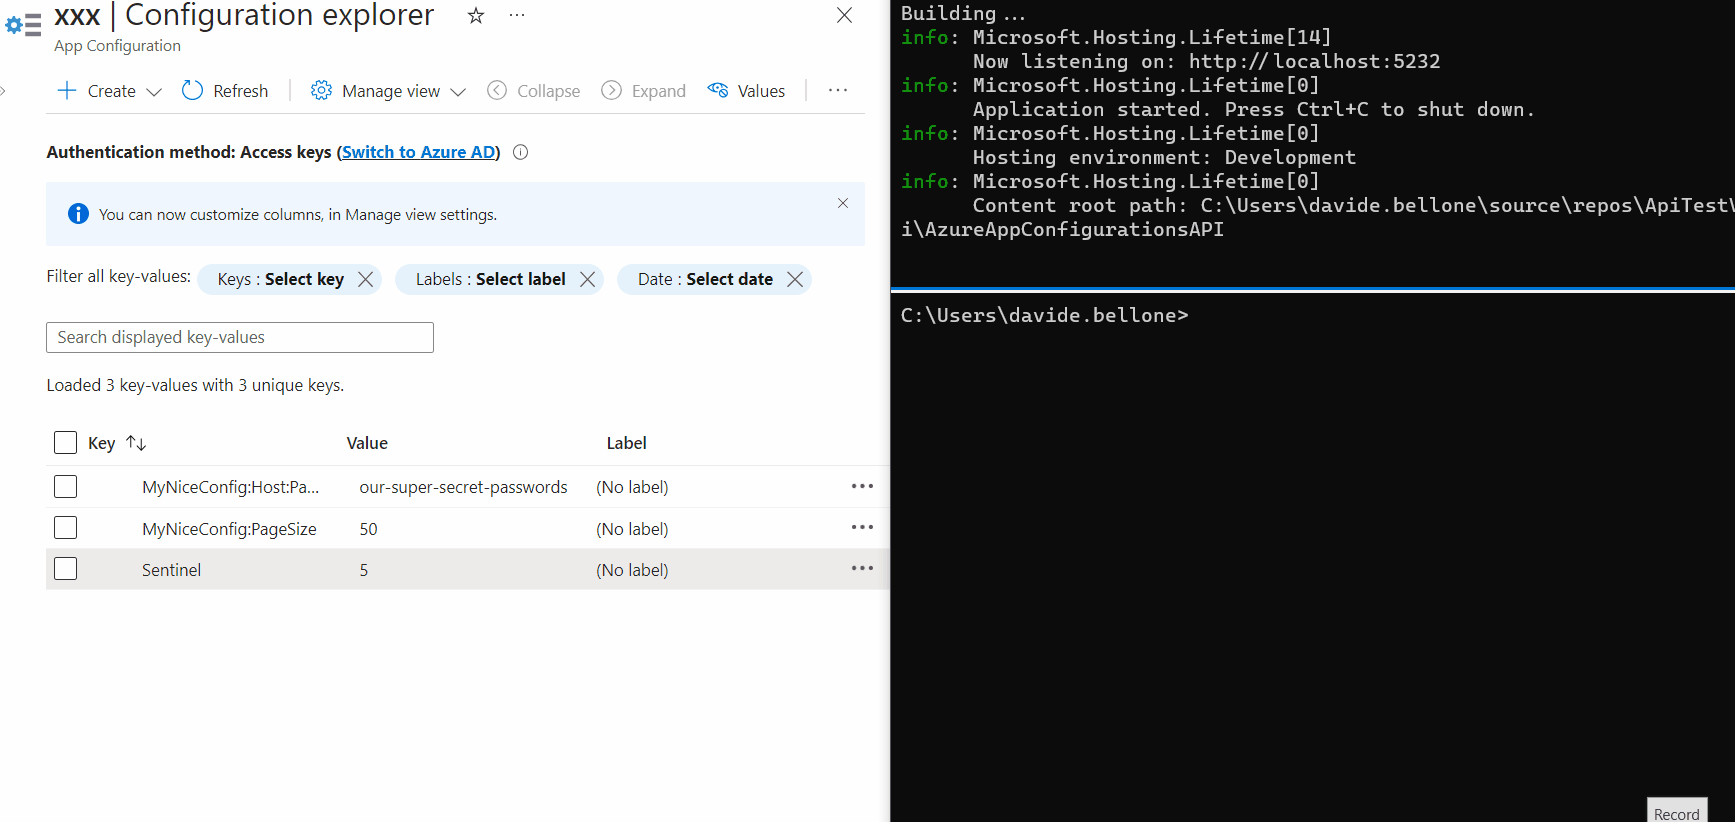Screen dimensions: 1735x822
Task: Open more options for Sentinel row
Action: point(862,568)
